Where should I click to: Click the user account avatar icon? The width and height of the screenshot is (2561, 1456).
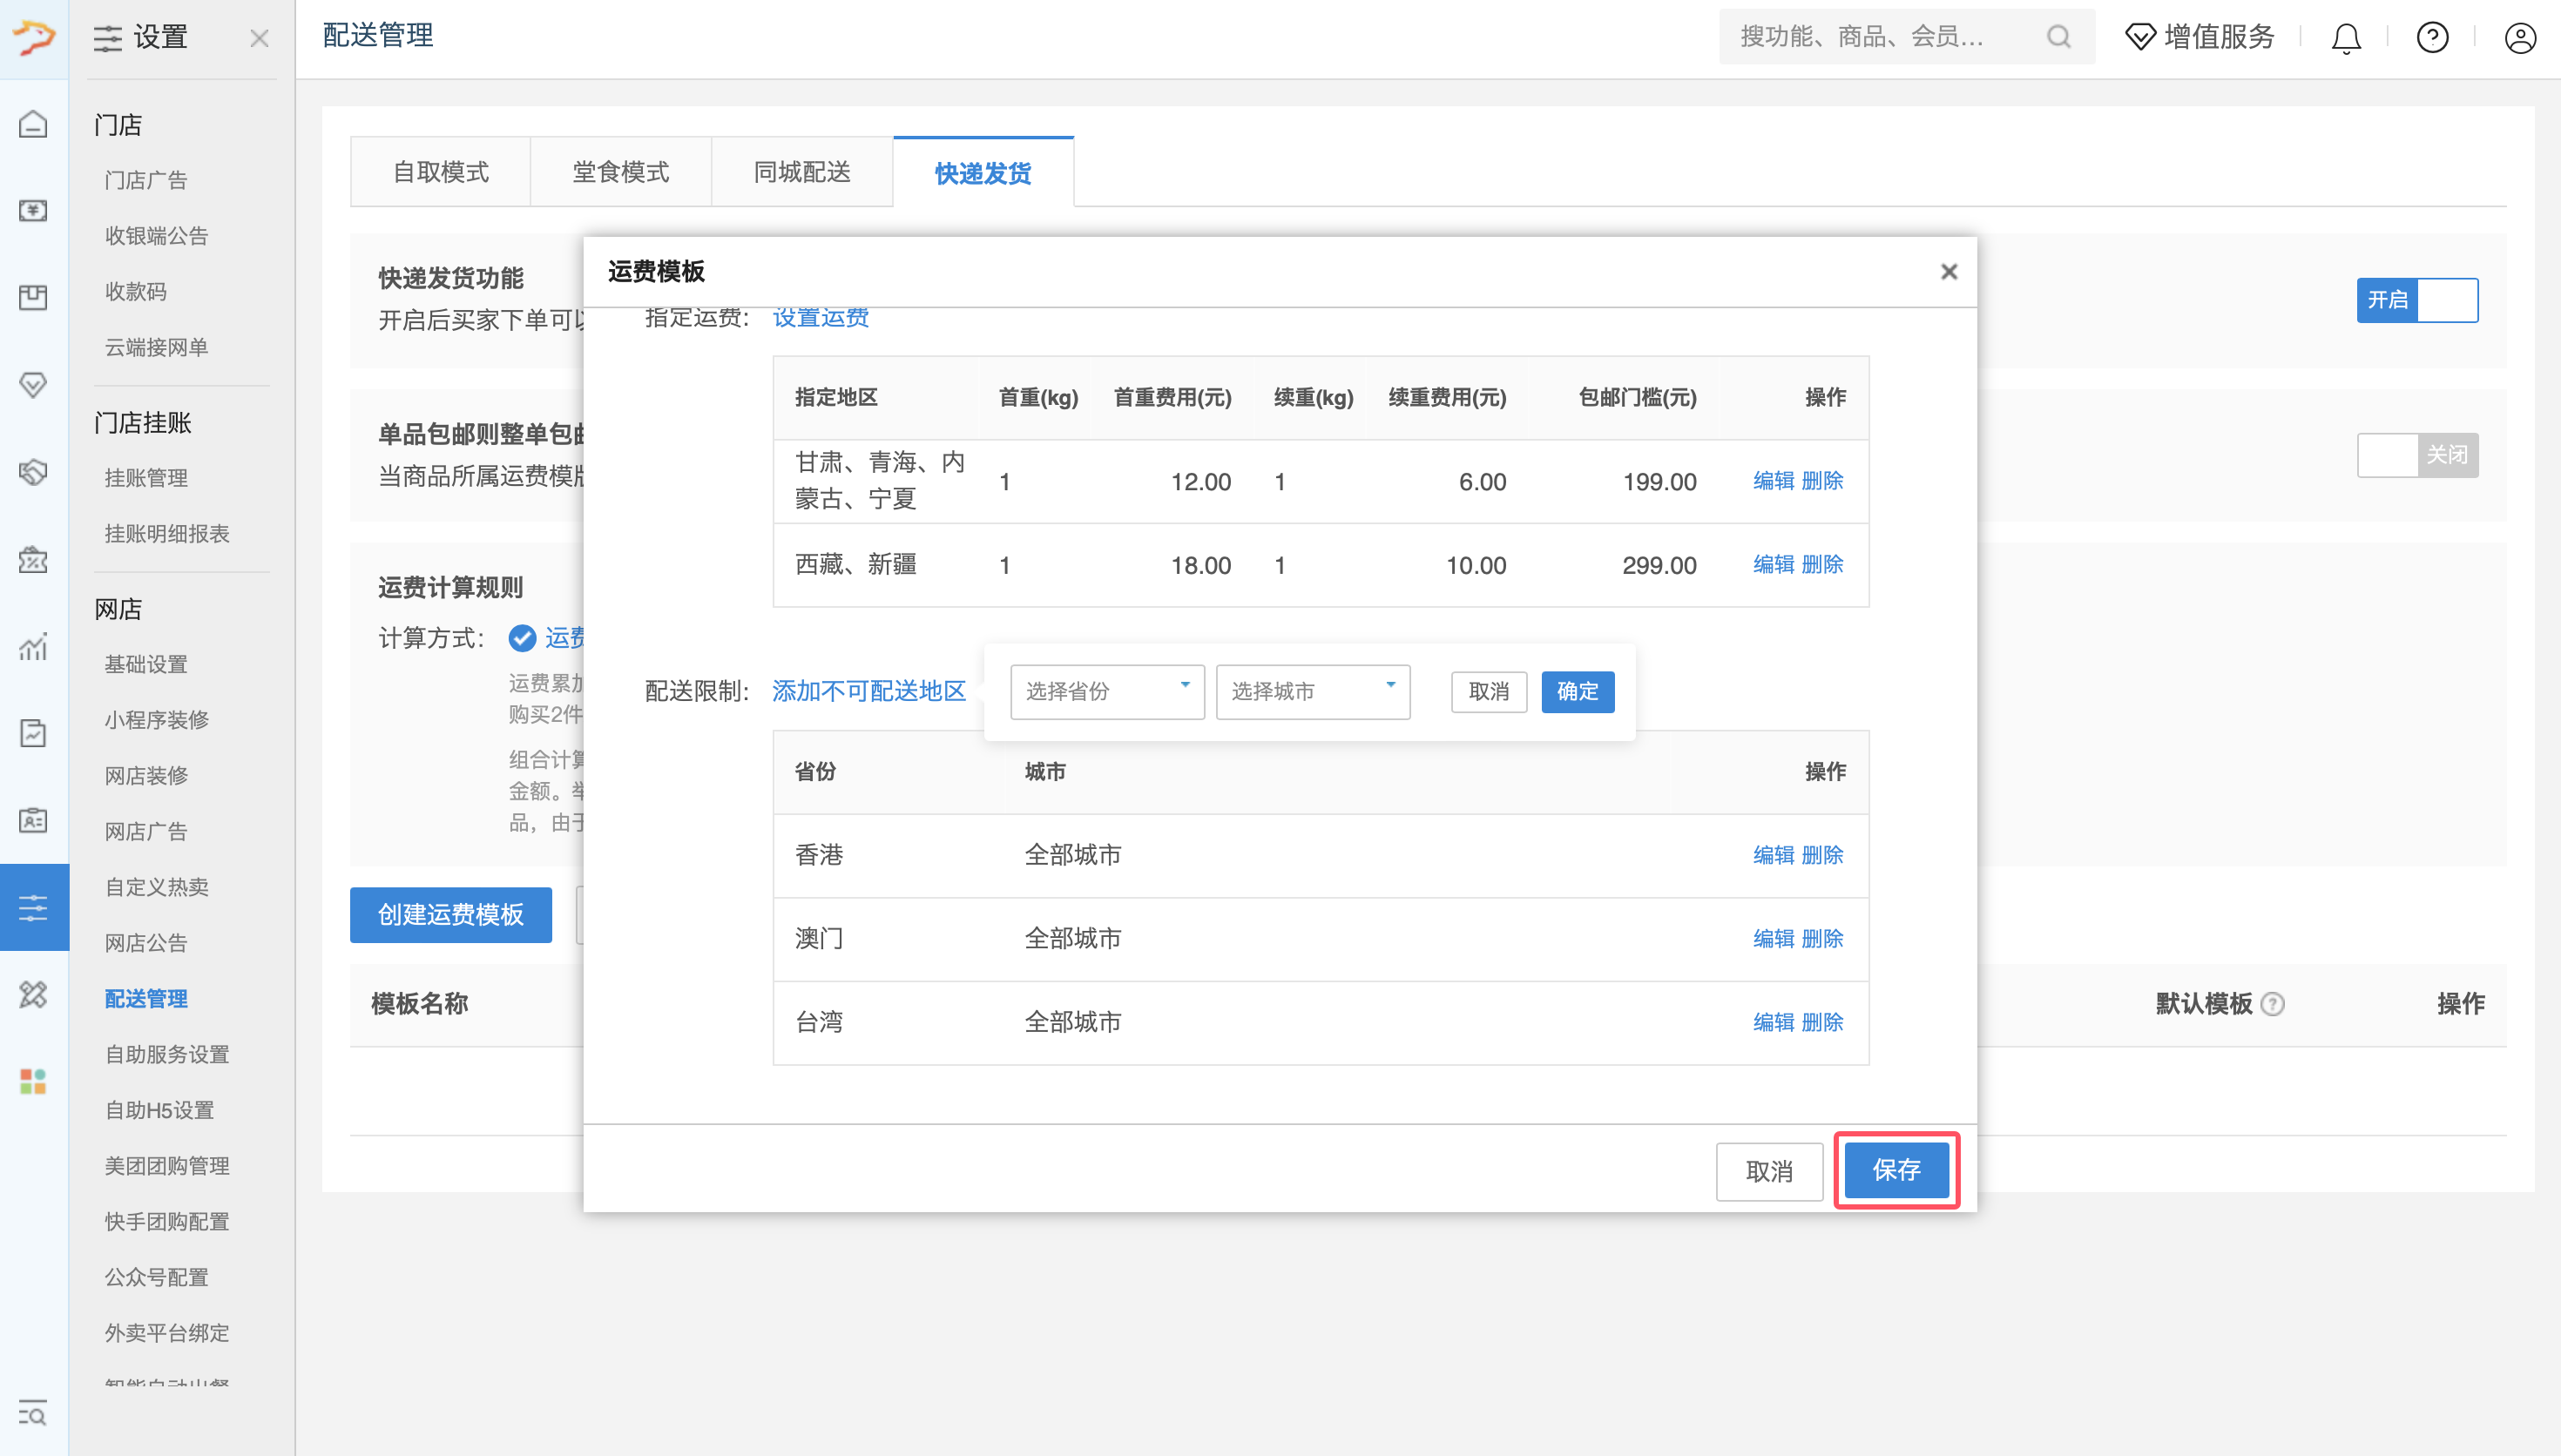(x=2519, y=38)
